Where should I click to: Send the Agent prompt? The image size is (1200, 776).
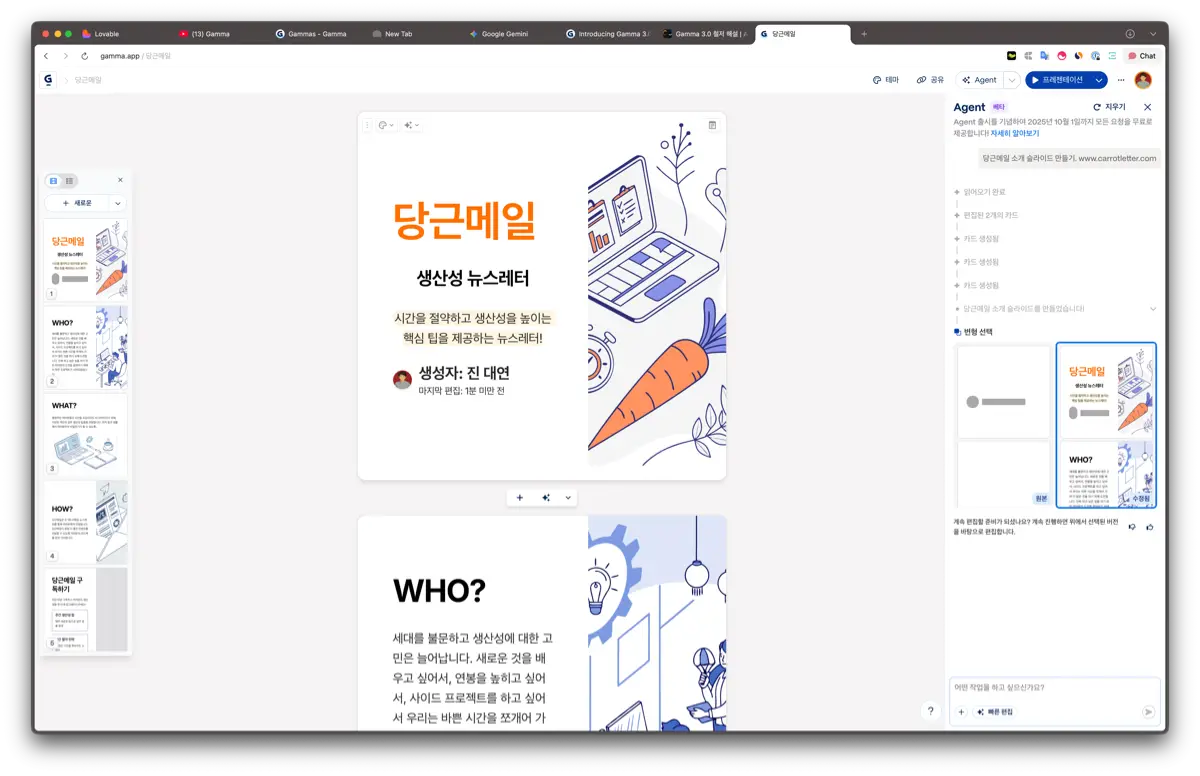click(x=1148, y=711)
